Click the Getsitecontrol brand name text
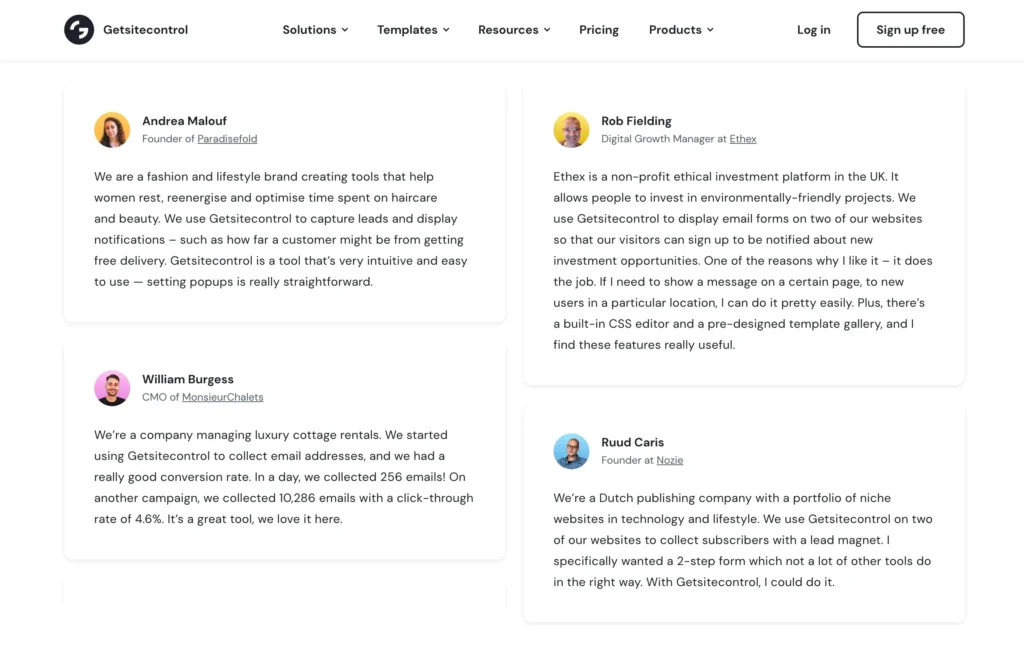This screenshot has height=648, width=1024. coord(145,30)
